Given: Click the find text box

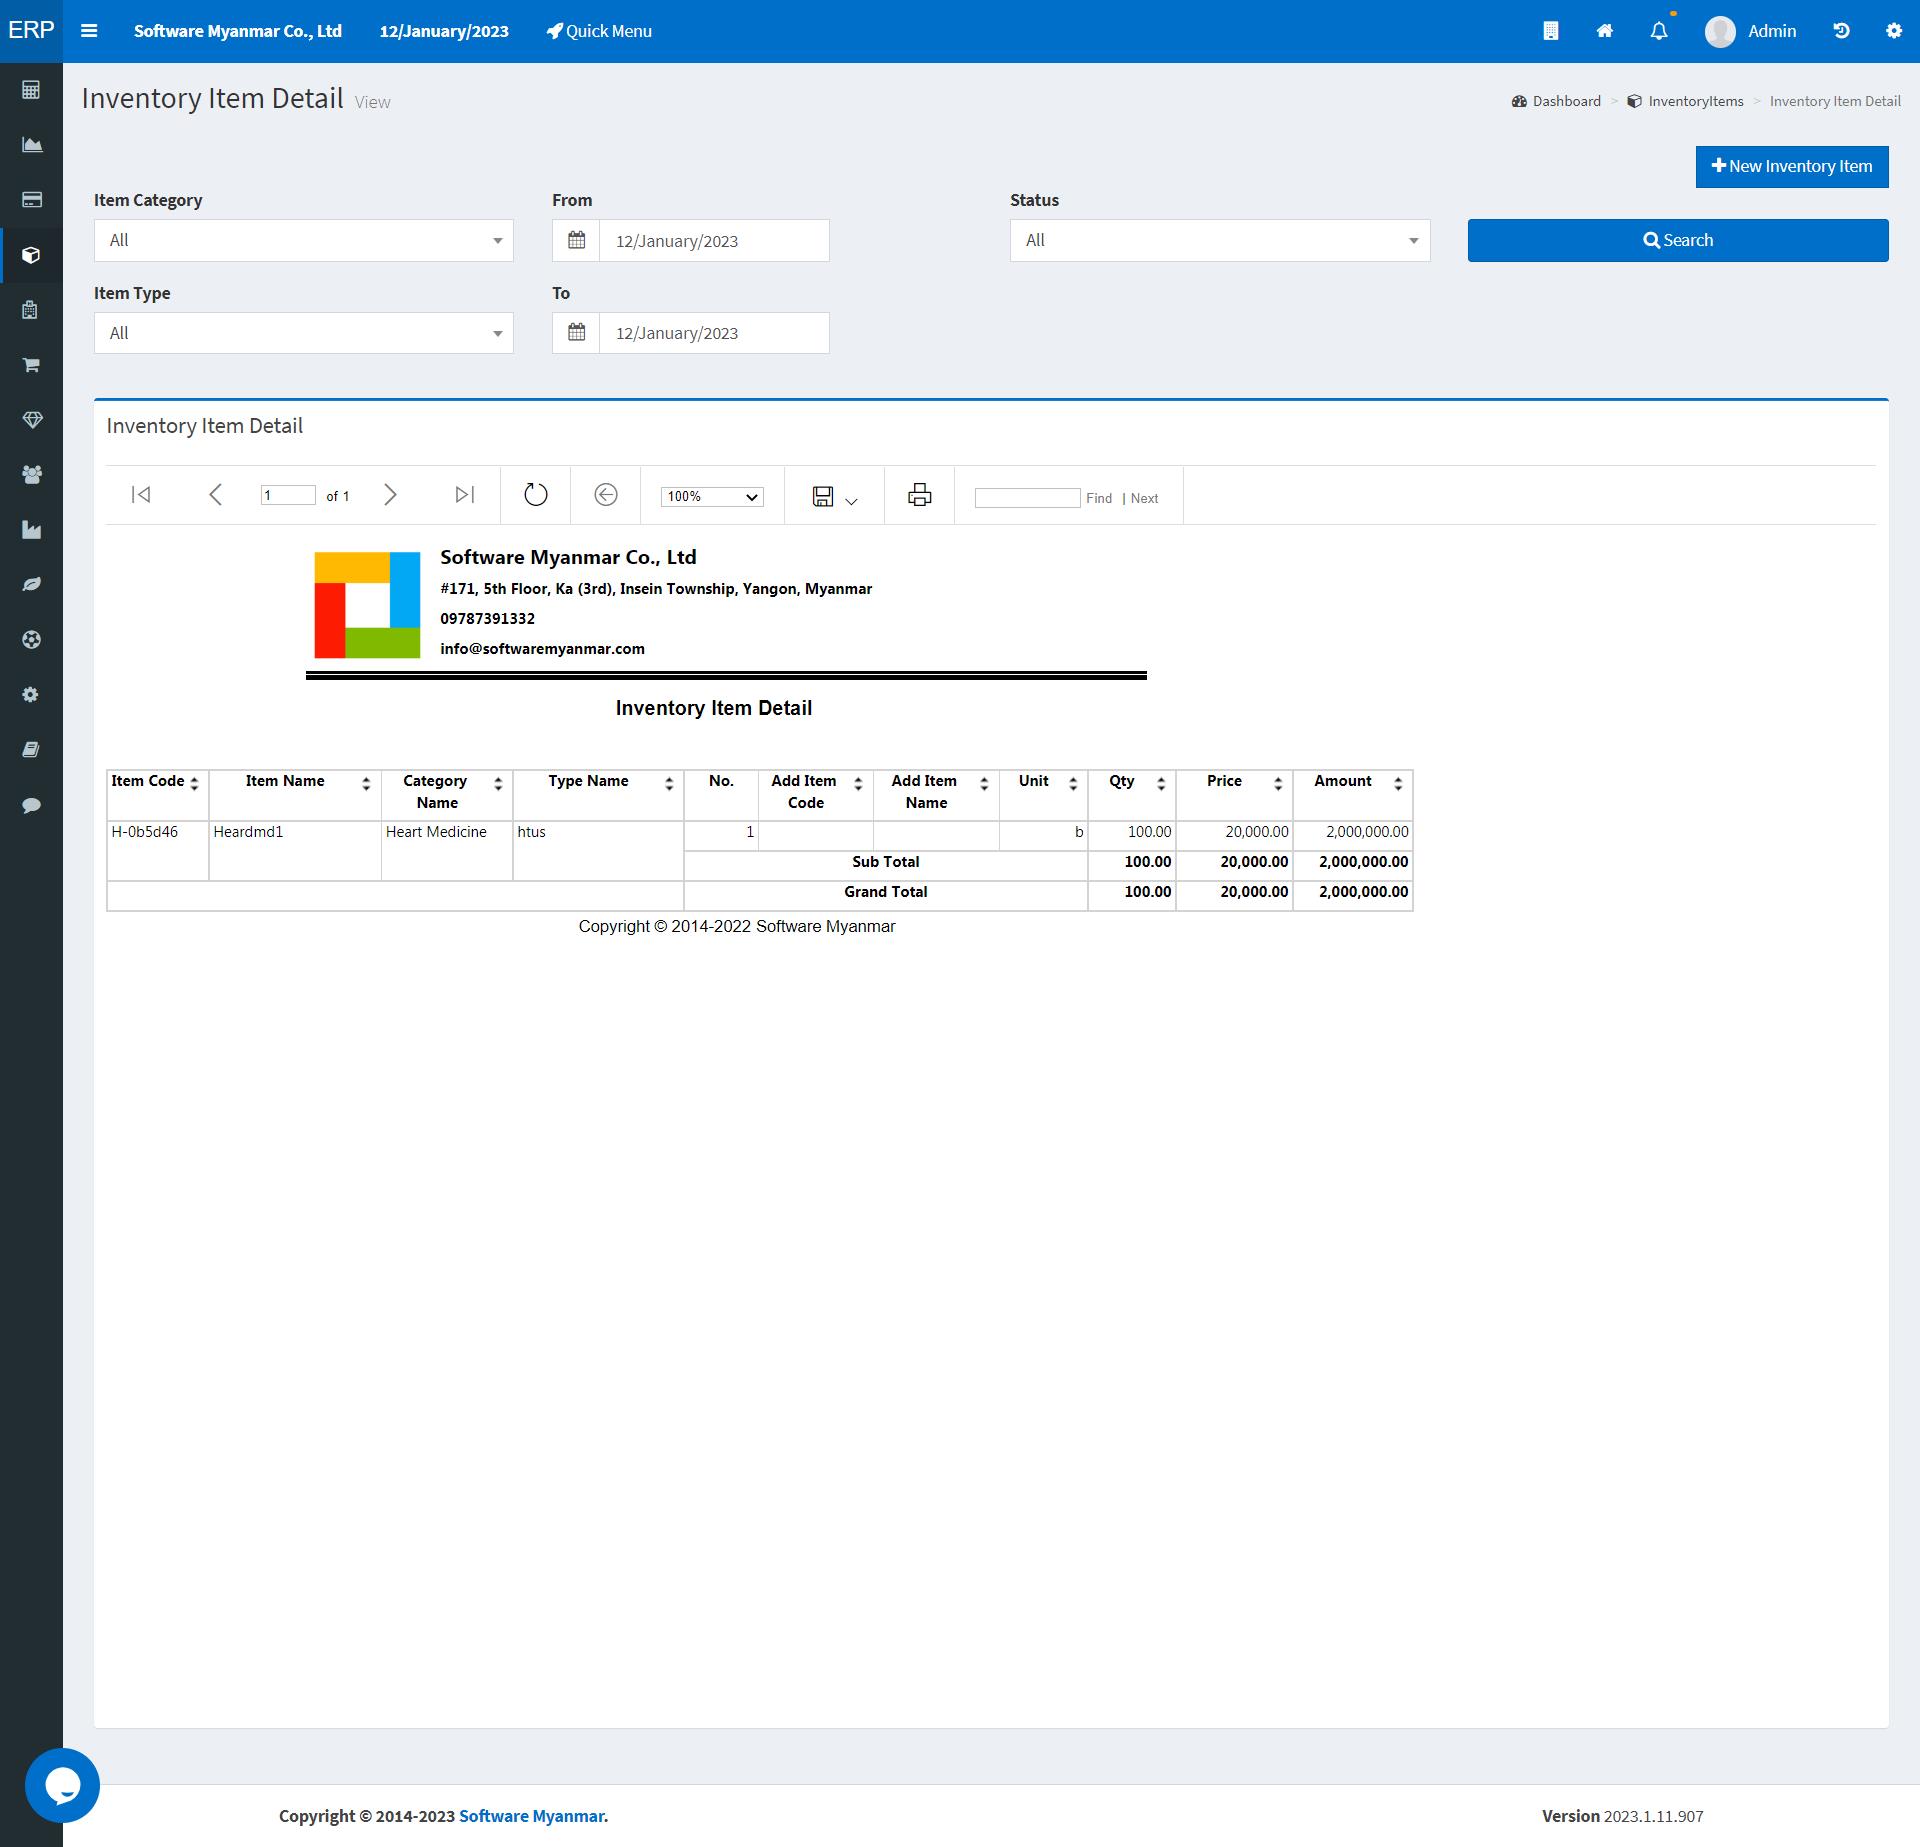Looking at the screenshot, I should click(1027, 497).
